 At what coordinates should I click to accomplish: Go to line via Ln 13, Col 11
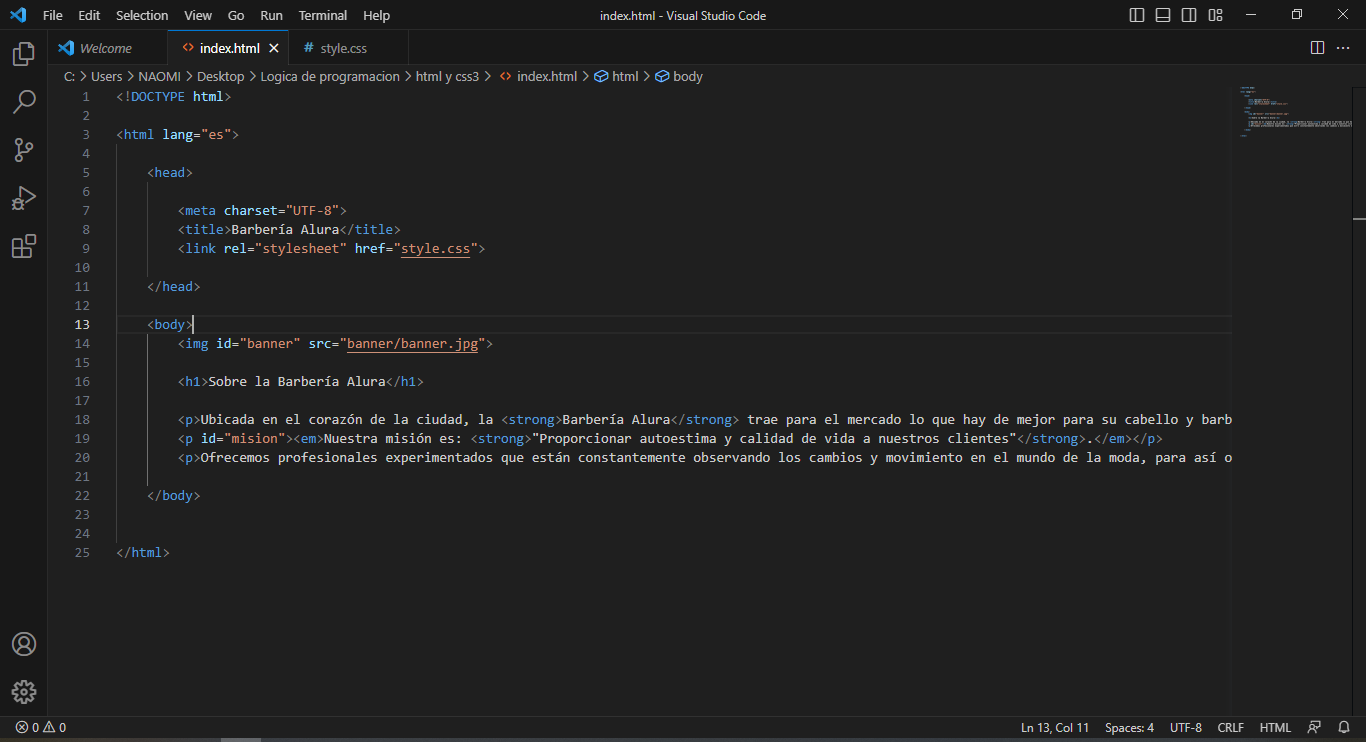coord(1055,728)
